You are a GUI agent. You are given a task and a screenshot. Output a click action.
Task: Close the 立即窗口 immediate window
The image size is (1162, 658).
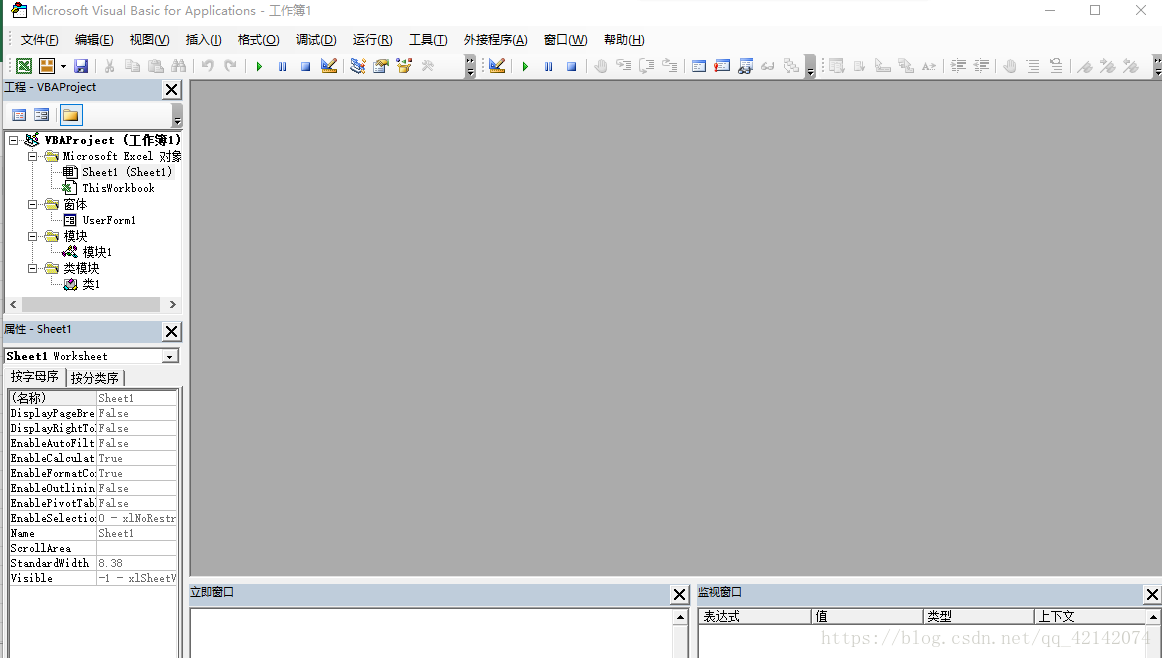[x=680, y=594]
